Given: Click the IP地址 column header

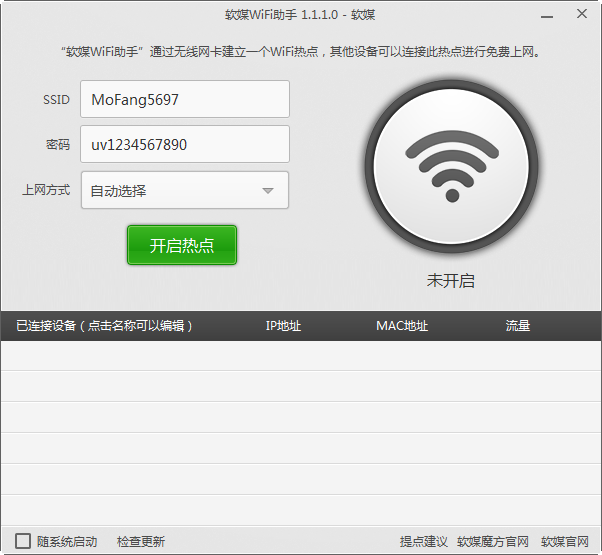Looking at the screenshot, I should click(283, 326).
